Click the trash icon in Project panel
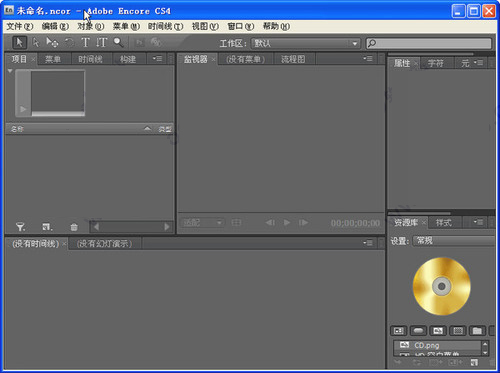 point(74,227)
